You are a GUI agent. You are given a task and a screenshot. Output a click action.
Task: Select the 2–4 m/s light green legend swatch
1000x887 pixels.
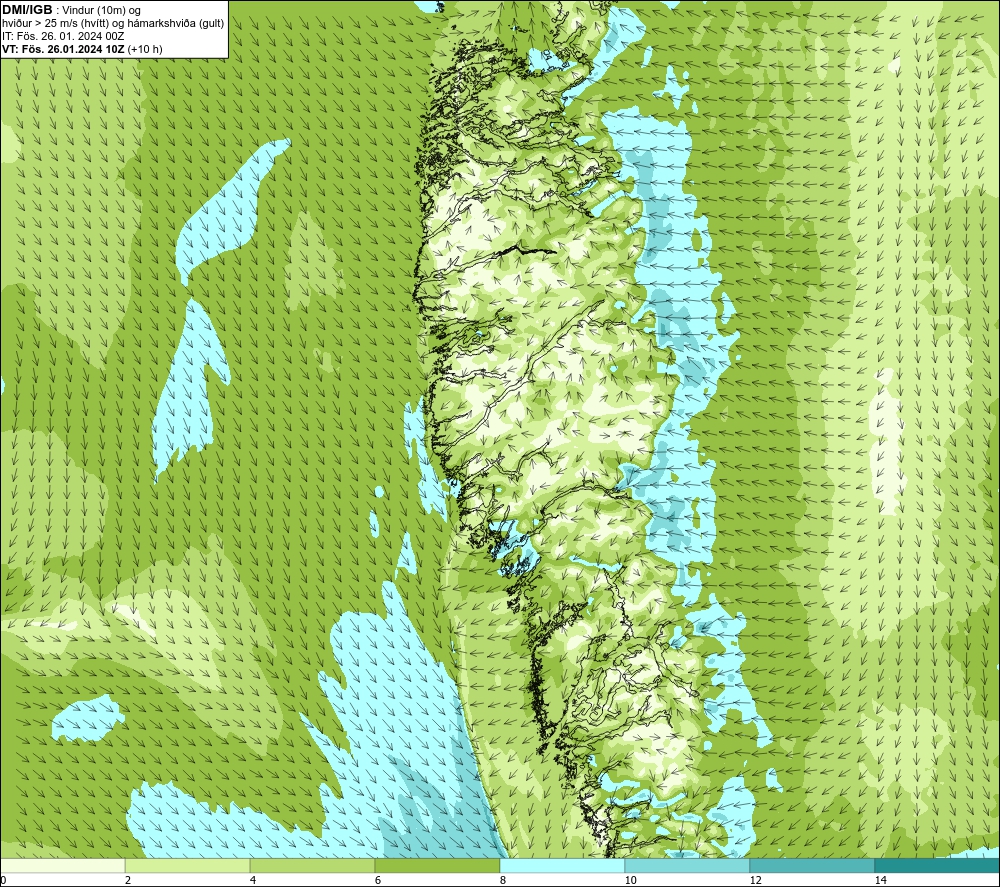tap(188, 866)
